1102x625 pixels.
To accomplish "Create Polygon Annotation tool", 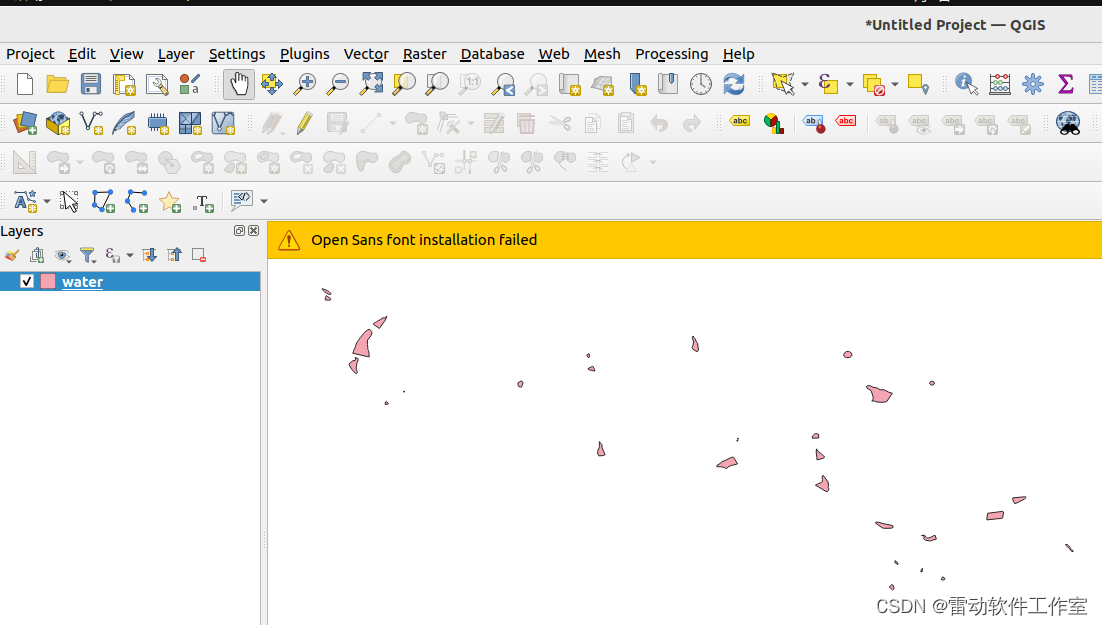I will pos(103,202).
